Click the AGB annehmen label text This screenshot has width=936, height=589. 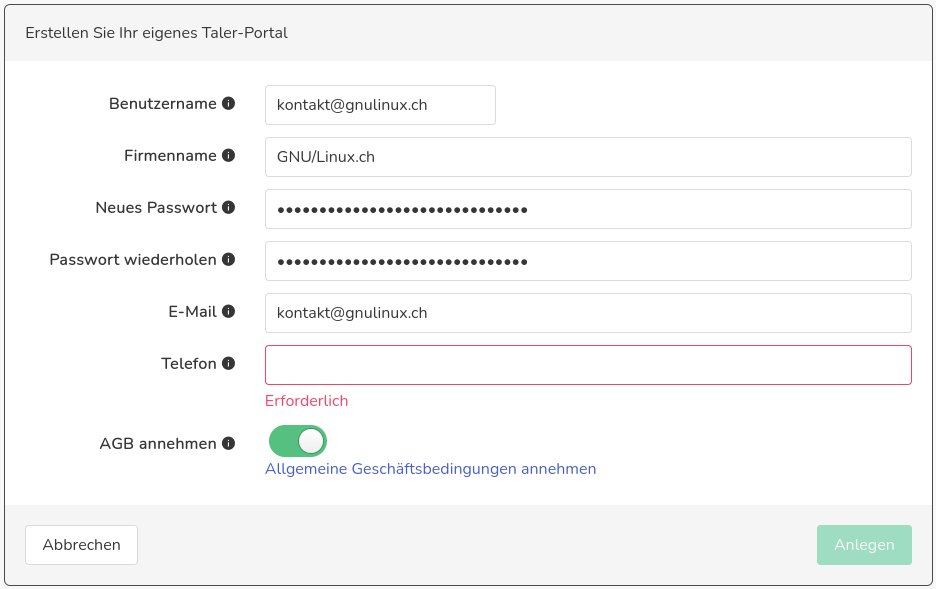157,444
